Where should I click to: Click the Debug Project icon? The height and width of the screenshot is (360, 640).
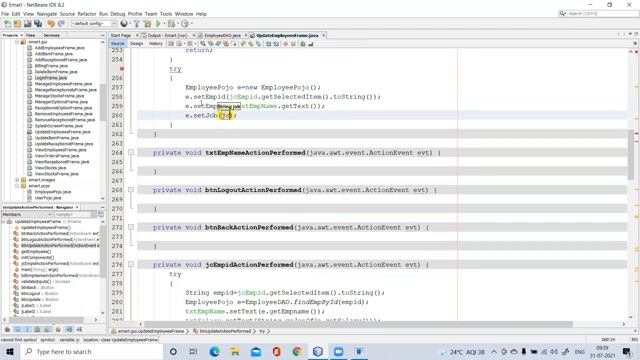(171, 24)
